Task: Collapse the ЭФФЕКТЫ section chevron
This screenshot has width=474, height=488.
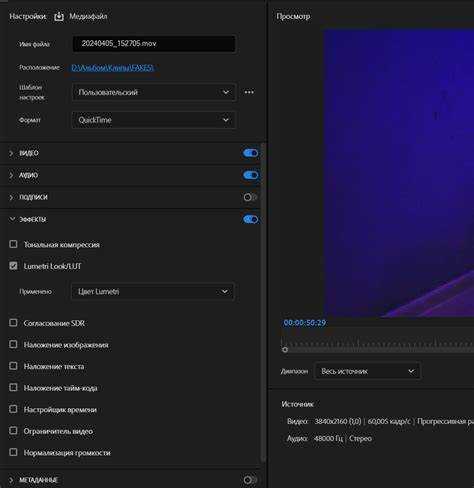Action: pos(12,219)
